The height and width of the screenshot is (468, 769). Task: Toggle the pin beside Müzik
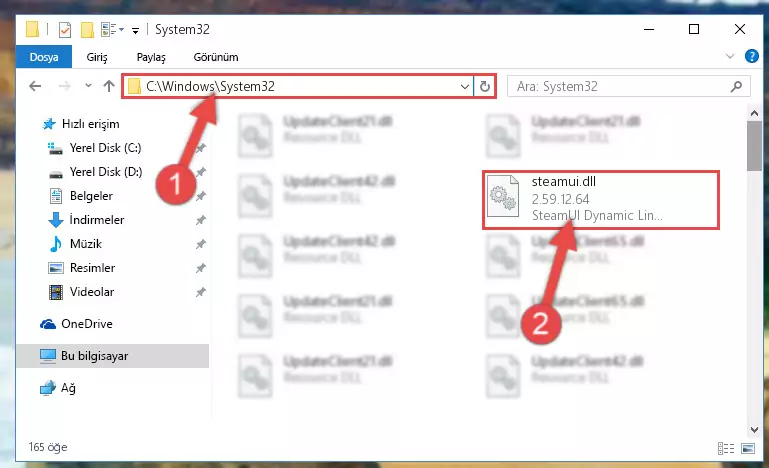200,244
